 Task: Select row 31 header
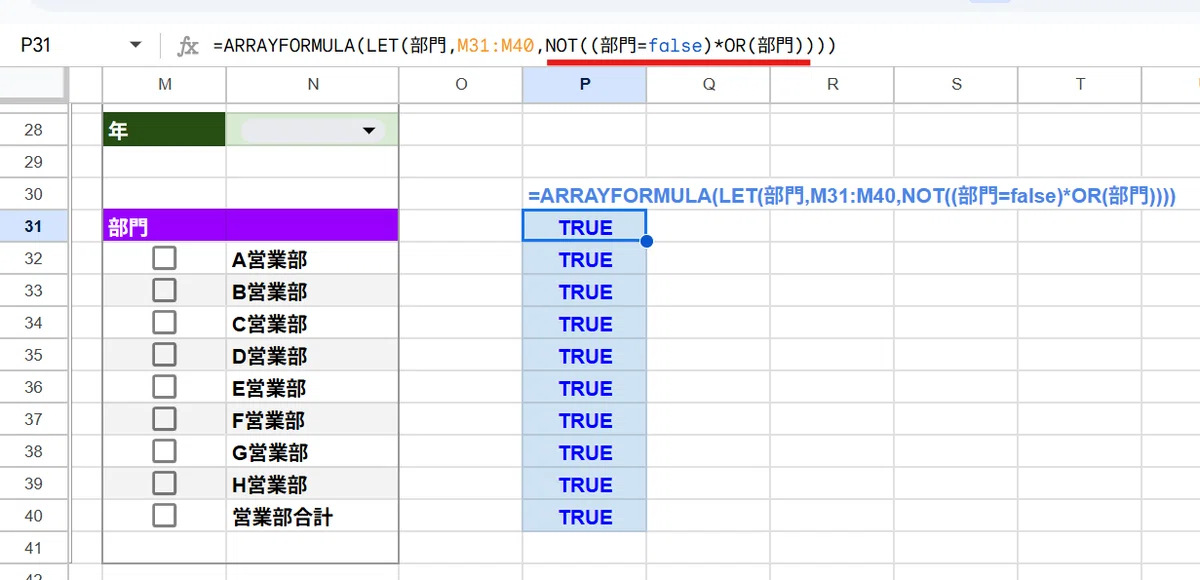pos(33,226)
